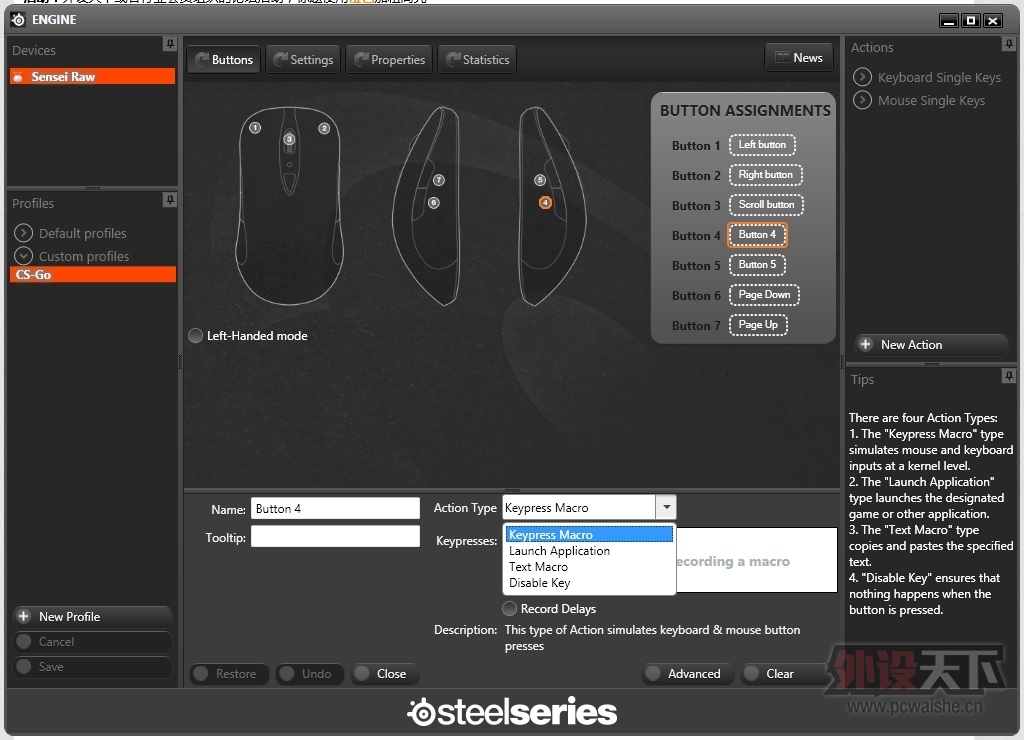Toggle Record Delays option
The image size is (1024, 740).
point(509,609)
